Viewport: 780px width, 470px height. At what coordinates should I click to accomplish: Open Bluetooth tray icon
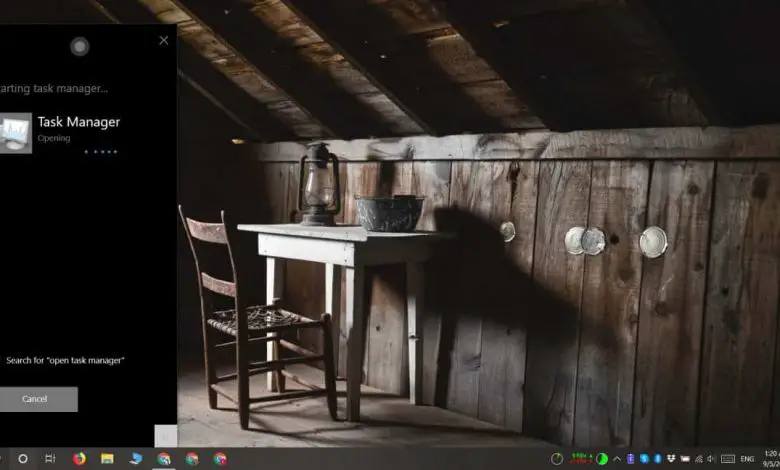657,459
